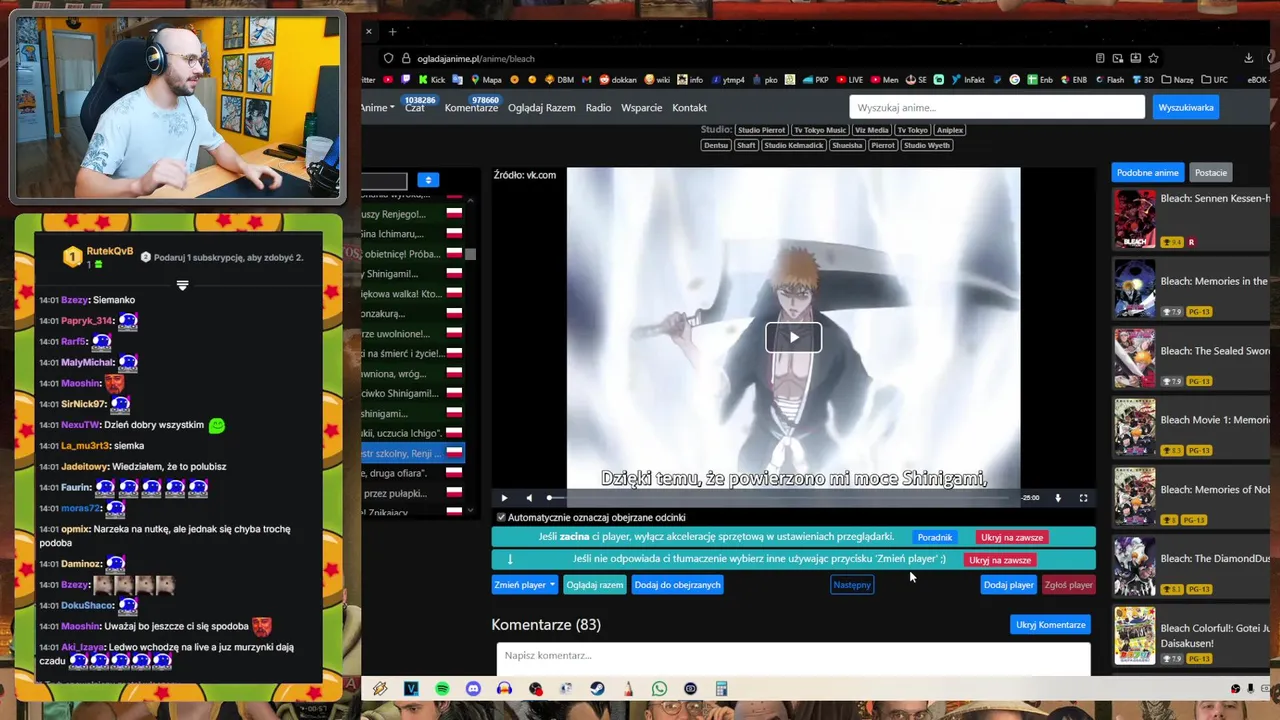Switch to the 'Postacie' tab
This screenshot has height=720, width=1280.
pos(1210,173)
